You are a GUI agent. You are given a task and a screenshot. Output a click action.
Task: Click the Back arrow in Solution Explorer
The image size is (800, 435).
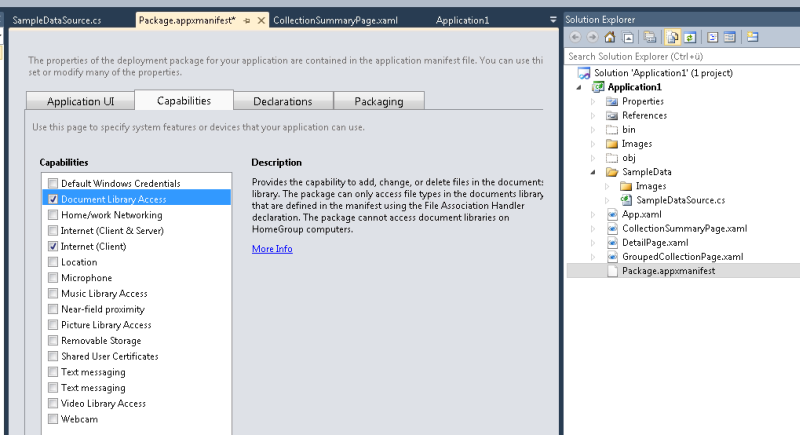(575, 37)
